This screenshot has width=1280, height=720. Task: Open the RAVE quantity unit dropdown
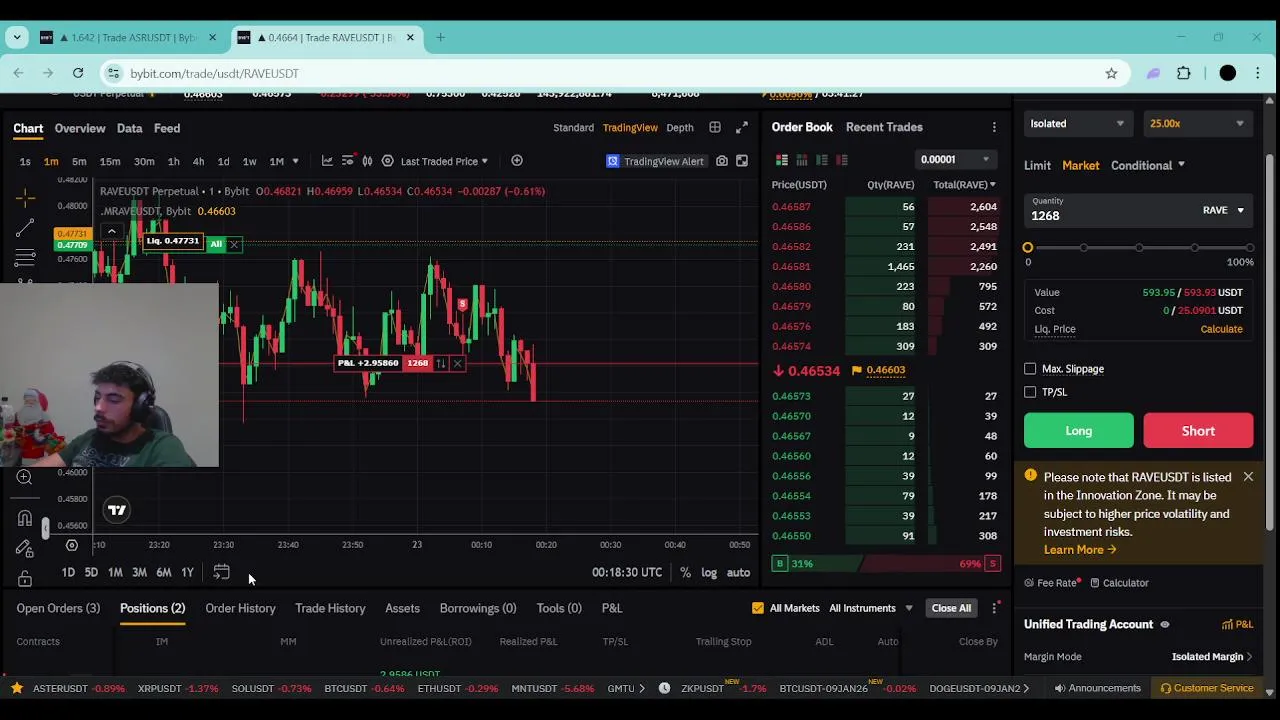(x=1223, y=210)
